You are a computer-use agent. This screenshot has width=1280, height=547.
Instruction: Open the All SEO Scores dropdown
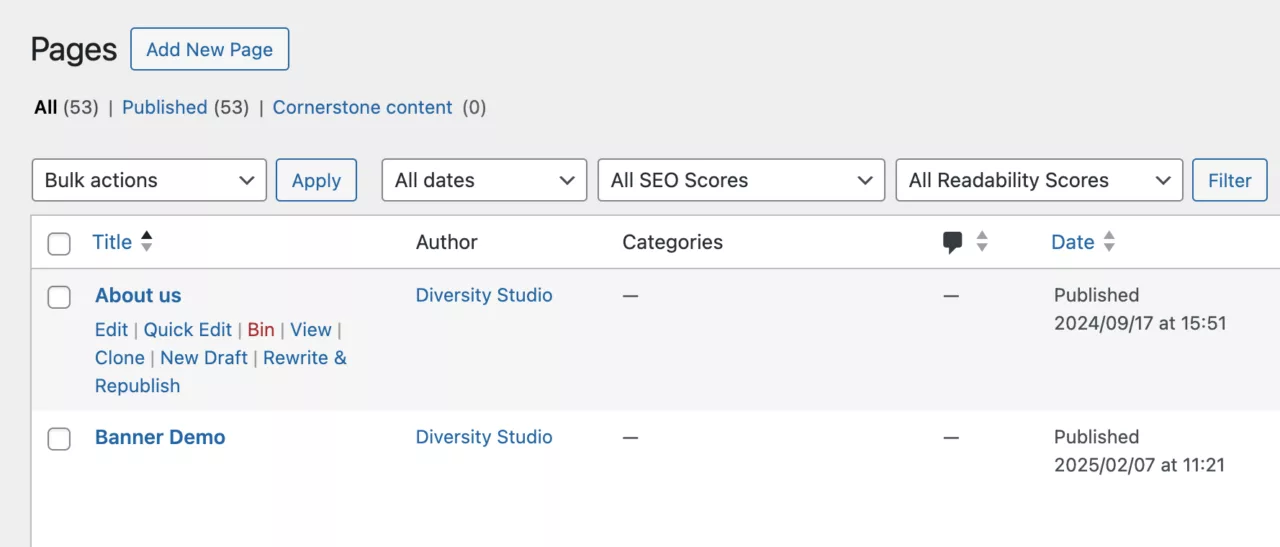740,180
